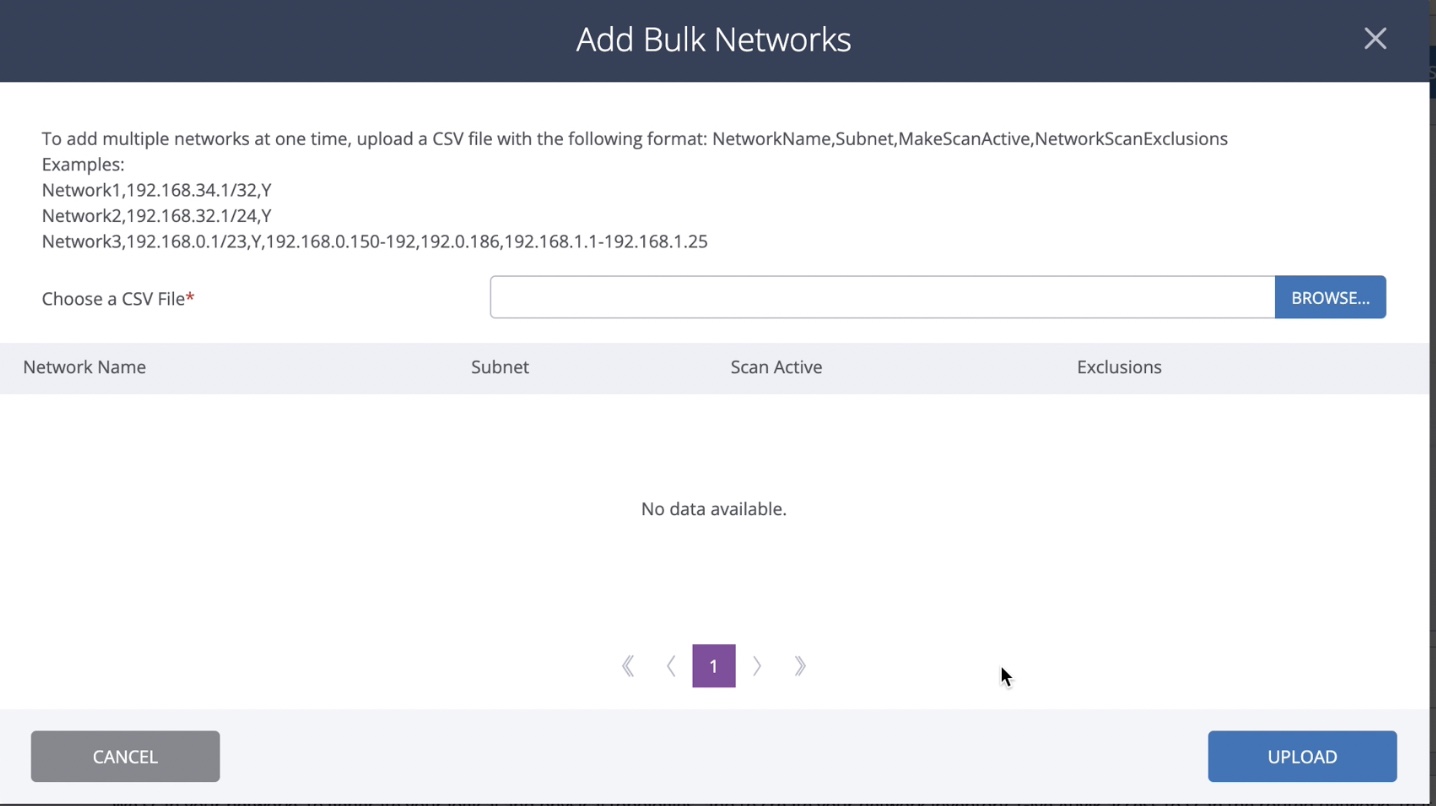Expand the Subnet column header
The image size is (1436, 806).
[500, 367]
